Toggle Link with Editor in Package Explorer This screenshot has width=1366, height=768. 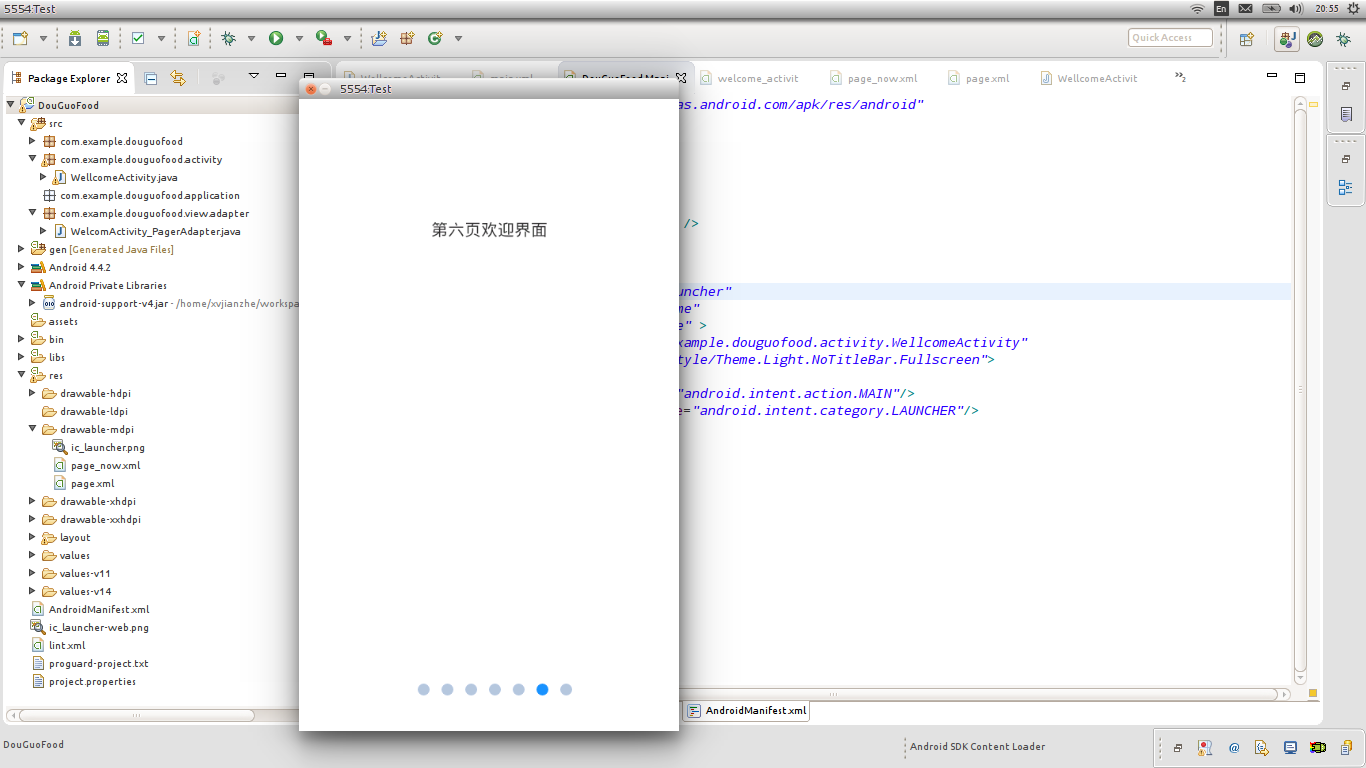point(178,77)
